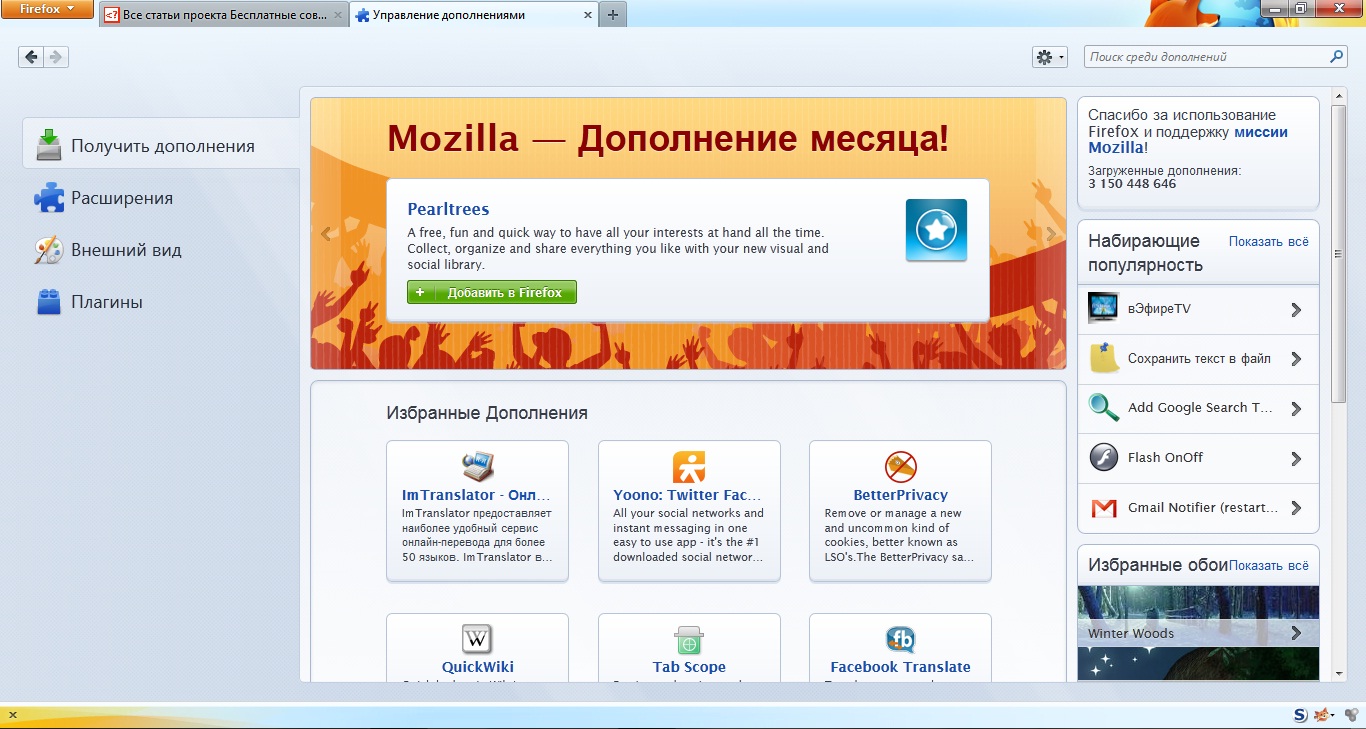
Task: Go back with the left arrow button
Action: coord(31,57)
